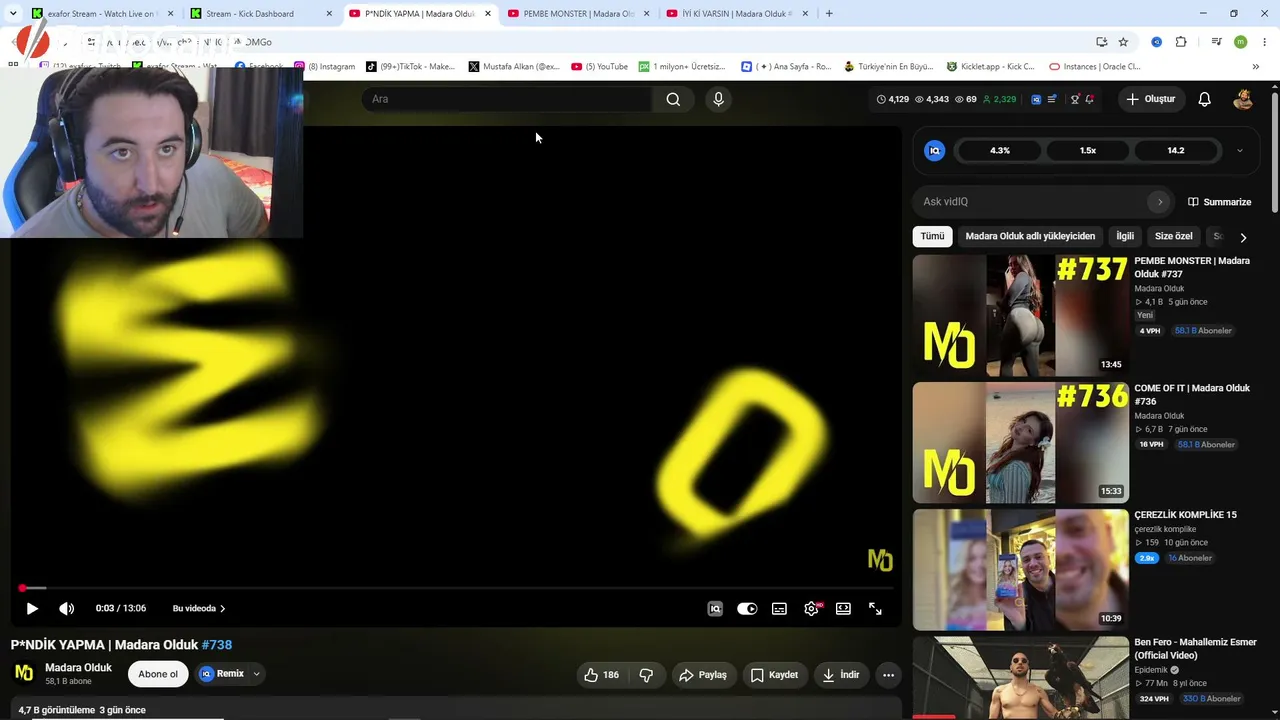The width and height of the screenshot is (1280, 720).
Task: Open Ben Fero - Mahallemiz Esmer video title
Action: point(1195,648)
